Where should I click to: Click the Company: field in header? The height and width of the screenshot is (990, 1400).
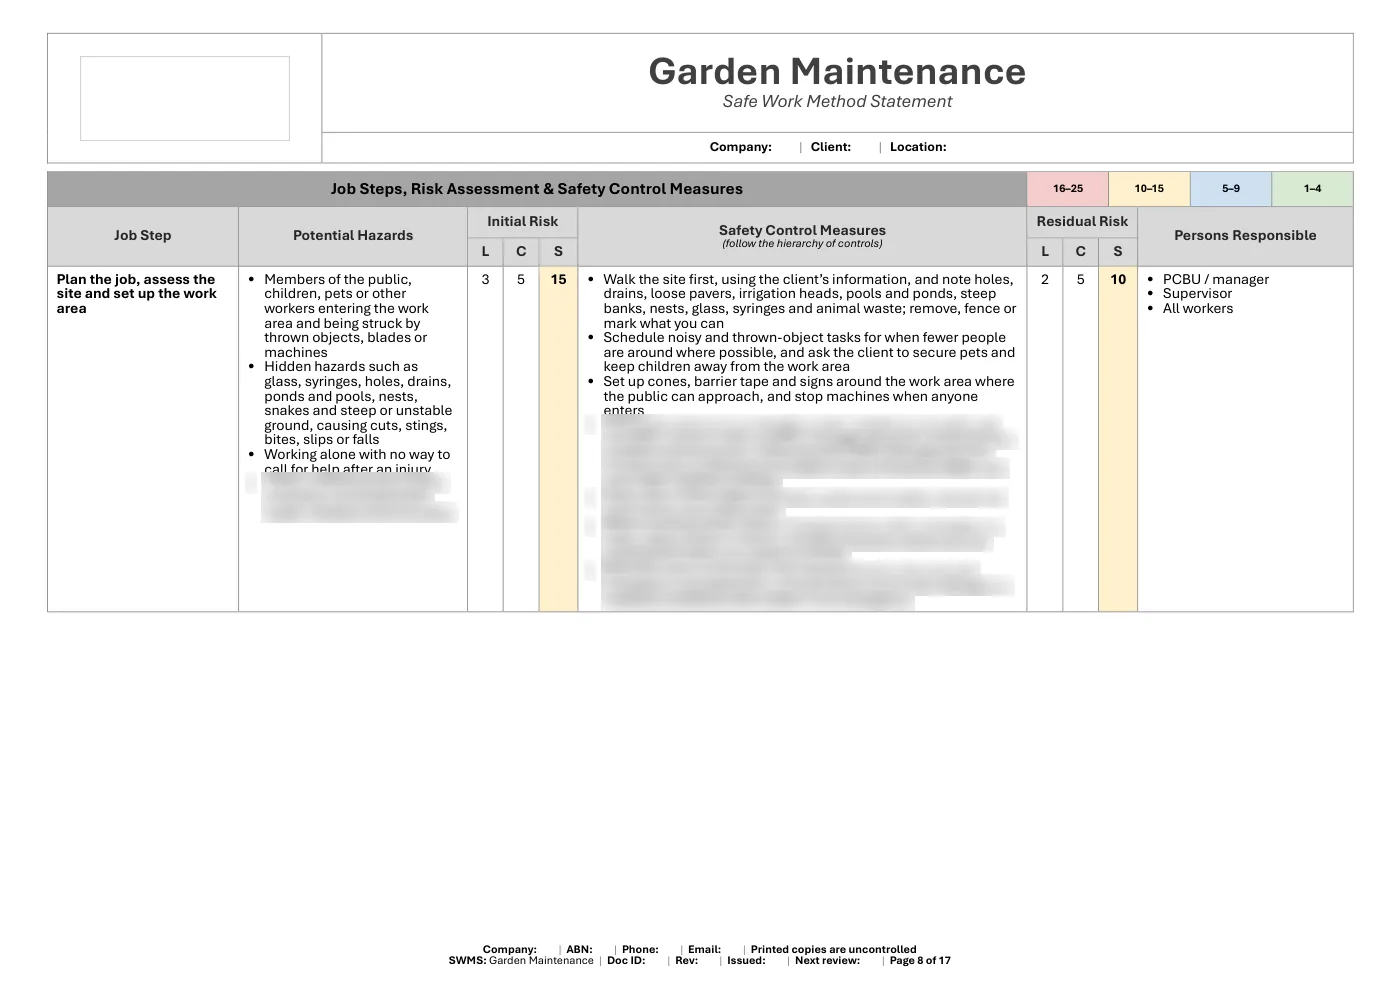(740, 147)
